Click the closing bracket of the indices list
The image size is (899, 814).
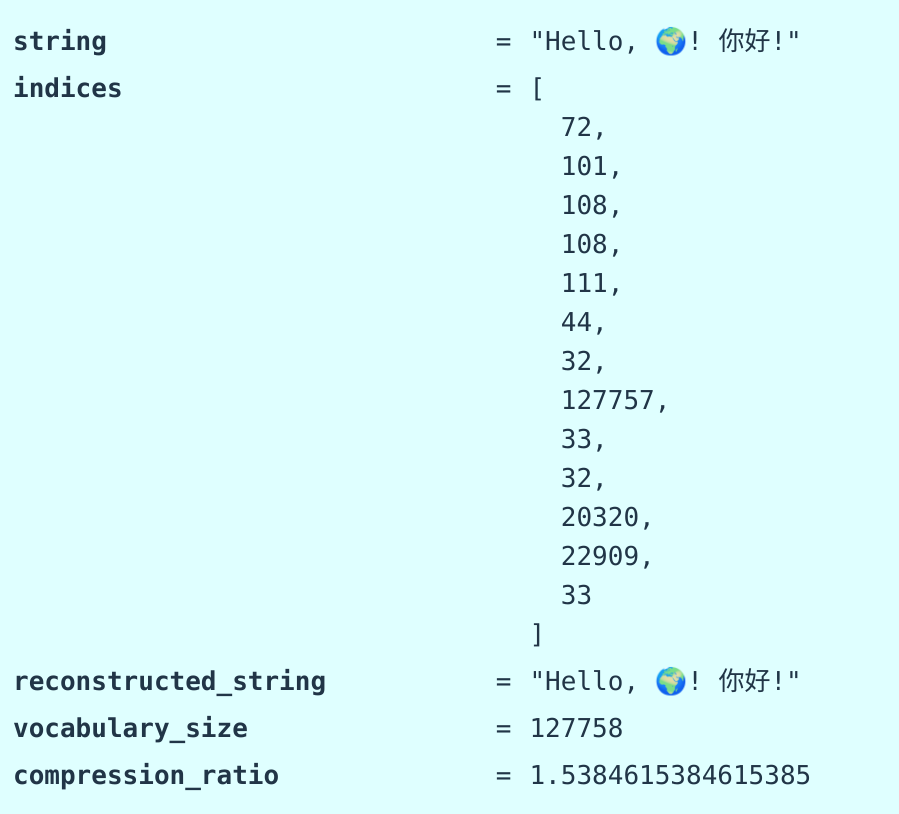(537, 635)
